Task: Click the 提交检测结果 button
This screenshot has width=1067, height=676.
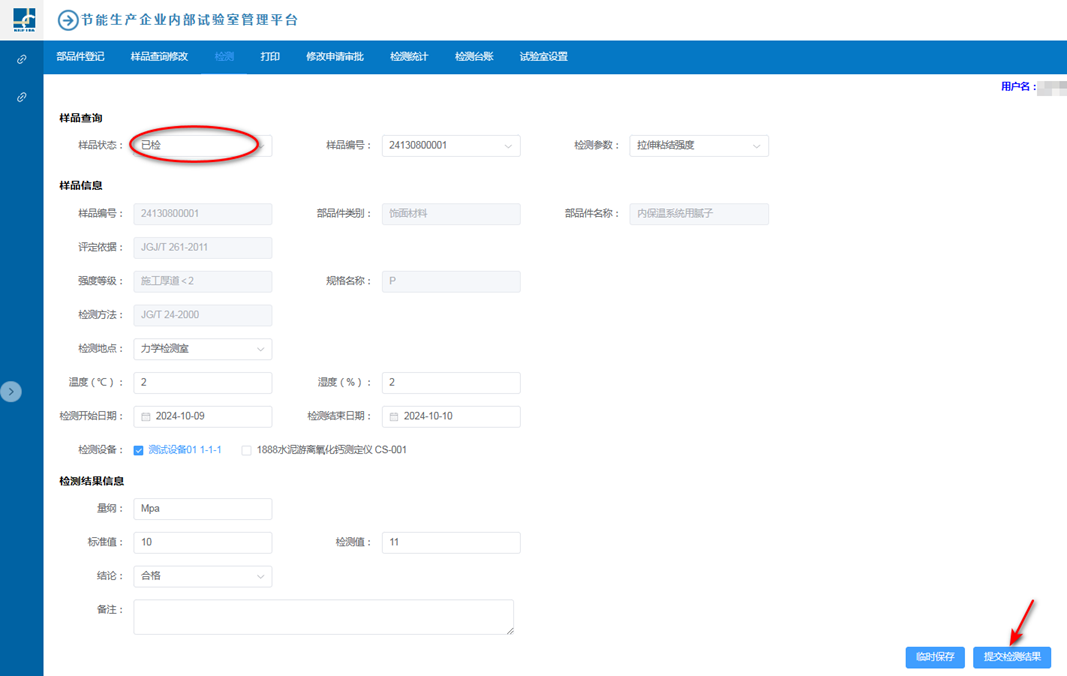Action: coord(1011,657)
